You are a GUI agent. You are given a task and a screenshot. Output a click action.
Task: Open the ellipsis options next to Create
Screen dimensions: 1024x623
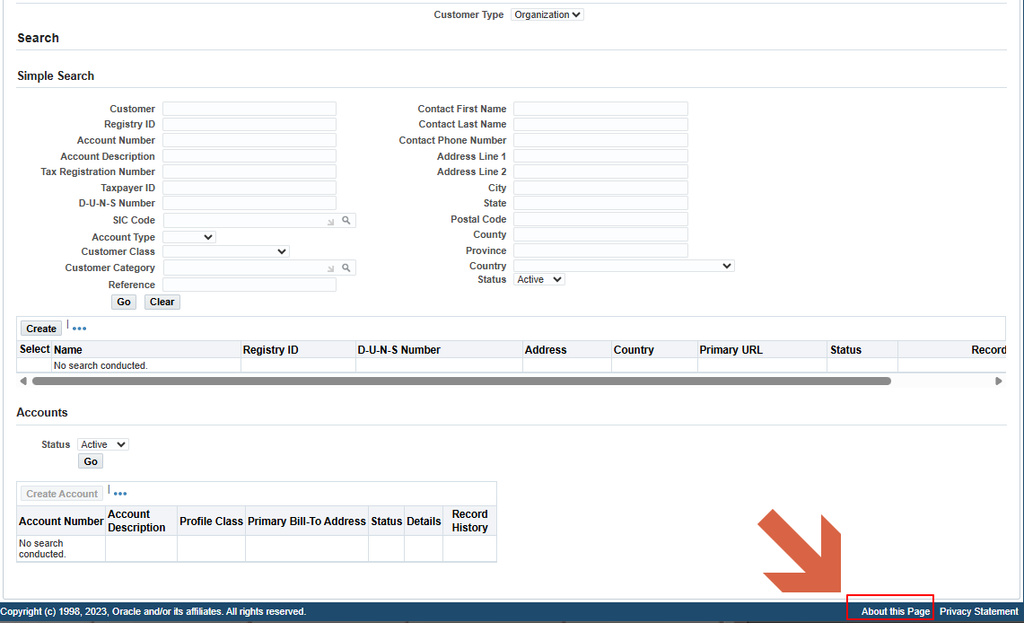79,328
